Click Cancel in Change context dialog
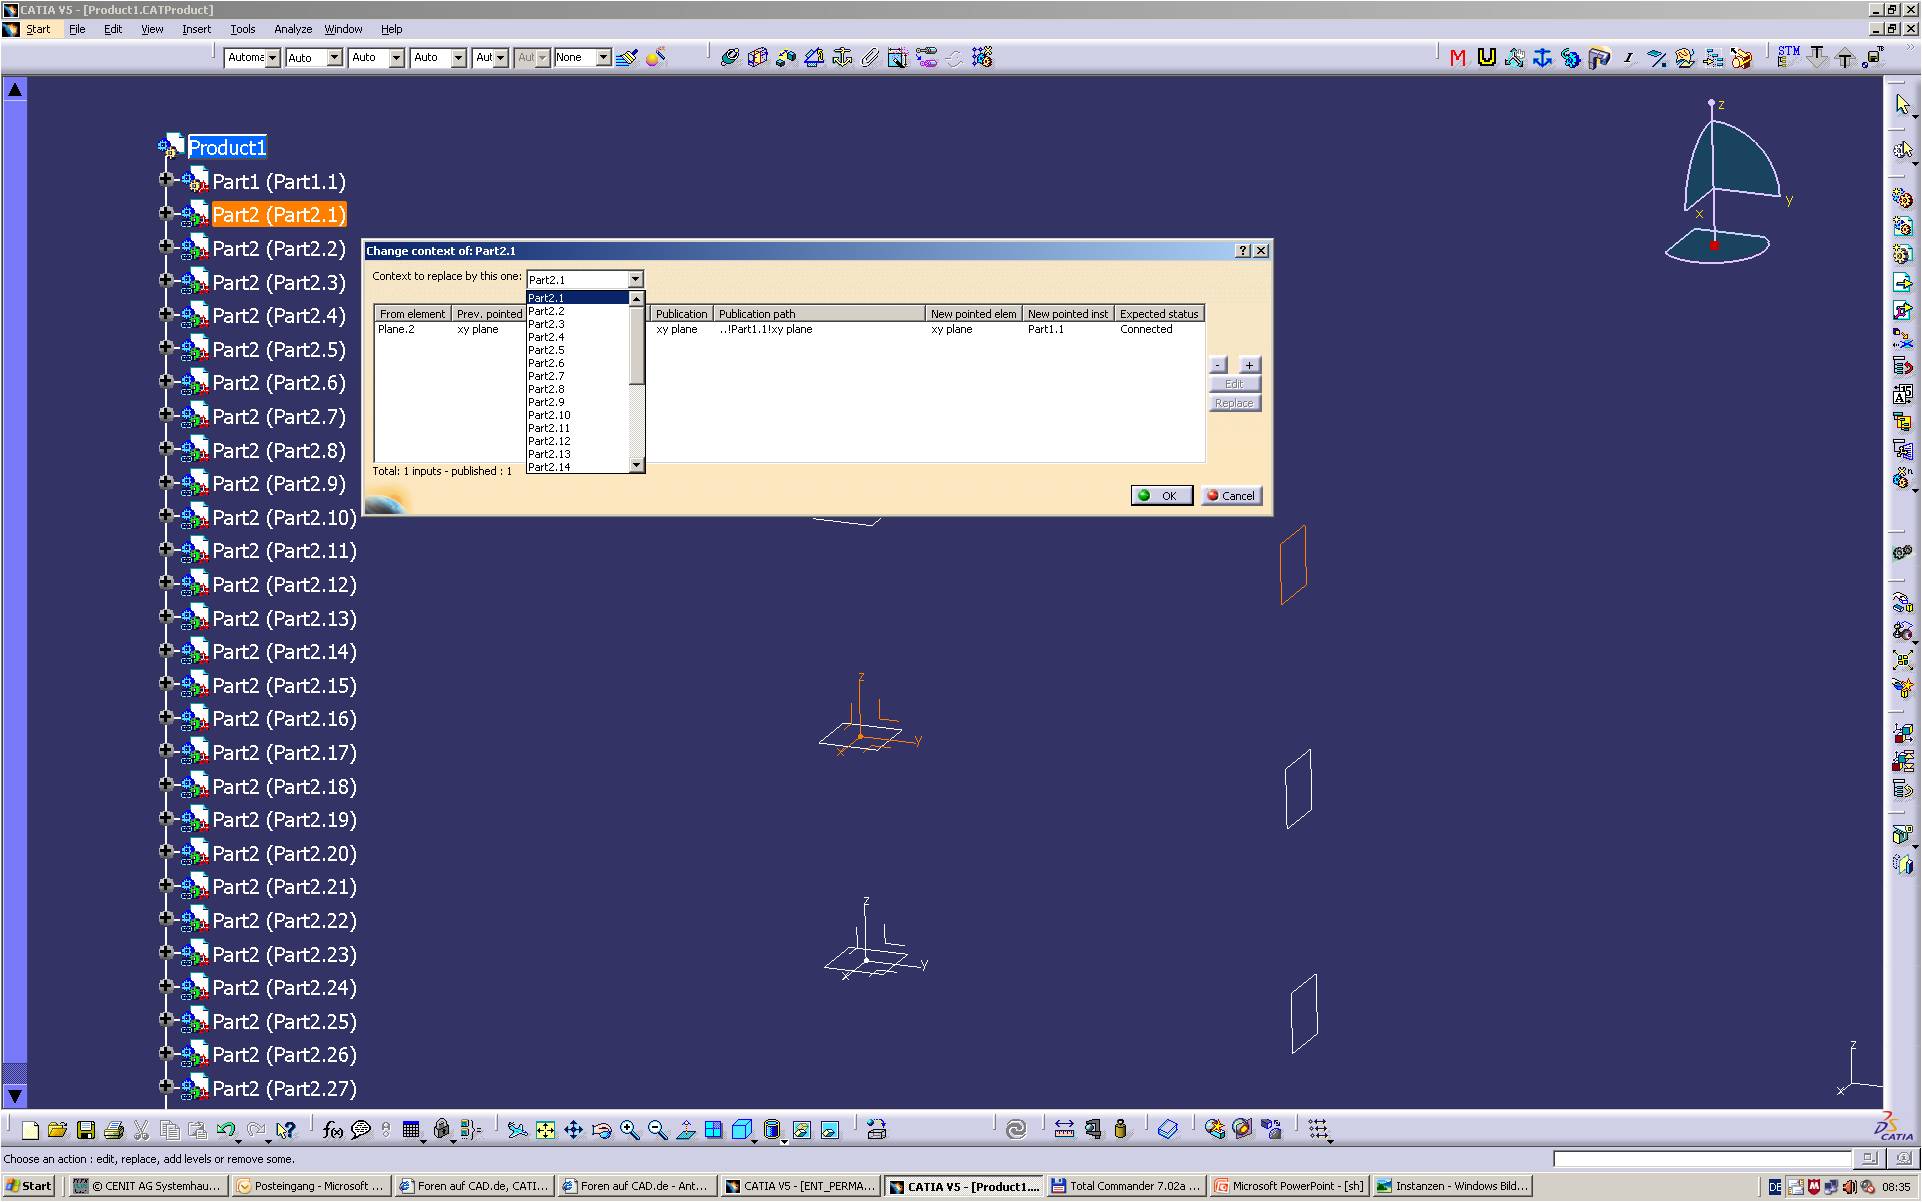 1231,496
